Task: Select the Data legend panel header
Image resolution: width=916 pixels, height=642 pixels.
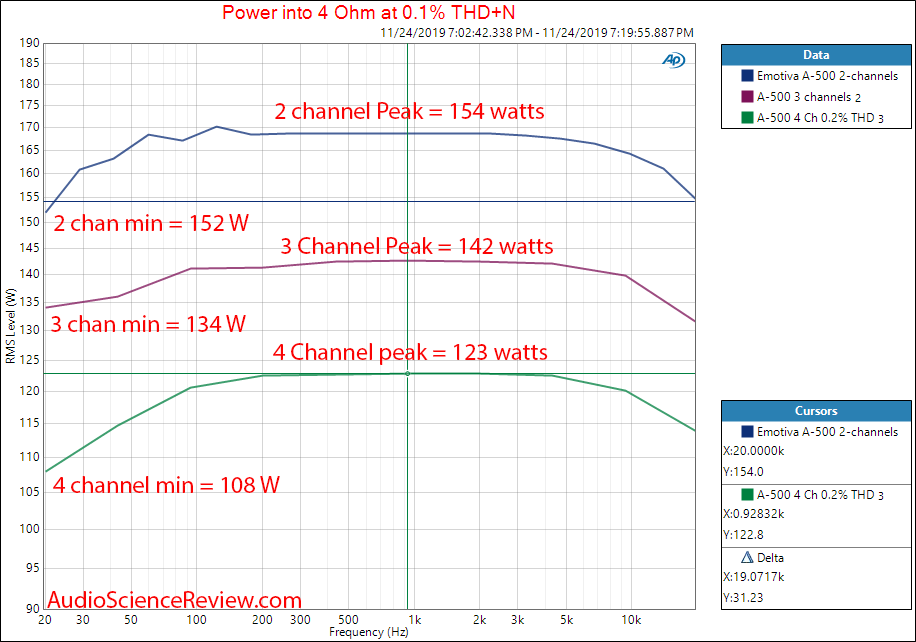Action: (x=816, y=55)
